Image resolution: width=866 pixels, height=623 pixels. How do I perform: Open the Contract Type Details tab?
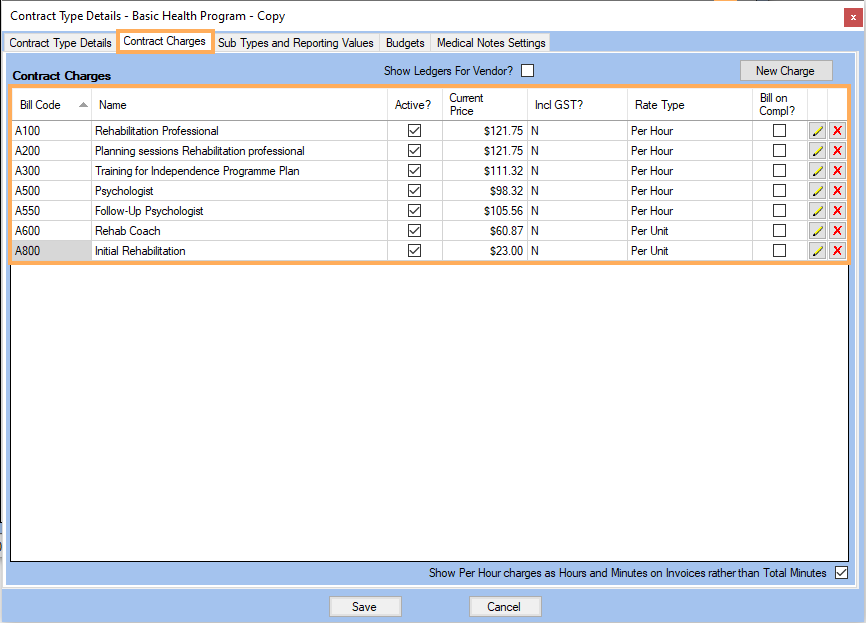pyautogui.click(x=60, y=43)
